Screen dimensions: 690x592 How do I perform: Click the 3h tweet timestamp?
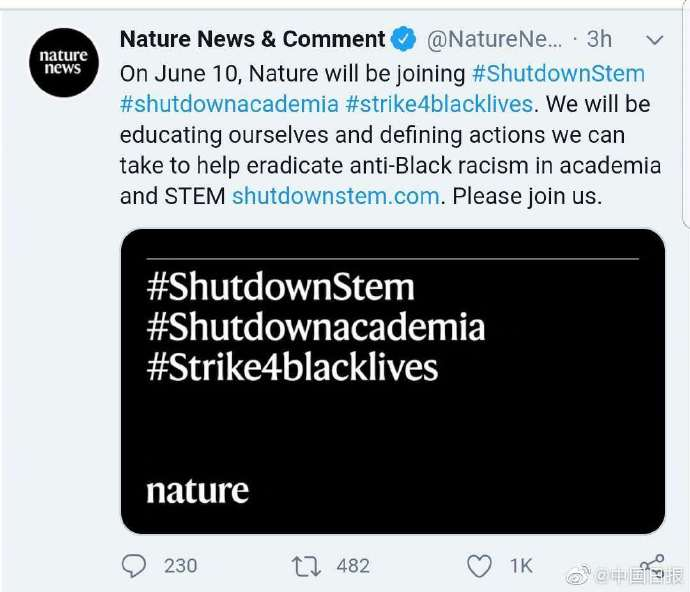599,40
